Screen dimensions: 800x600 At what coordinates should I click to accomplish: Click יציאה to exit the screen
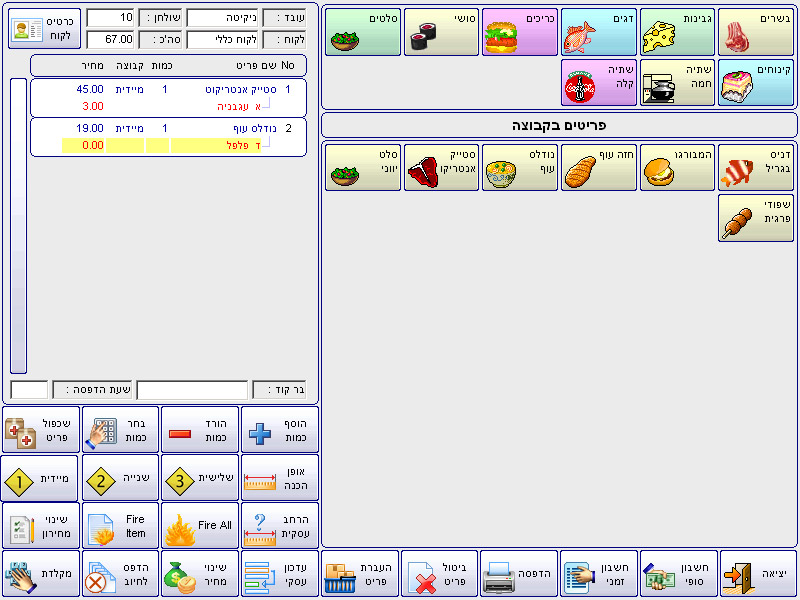point(757,574)
